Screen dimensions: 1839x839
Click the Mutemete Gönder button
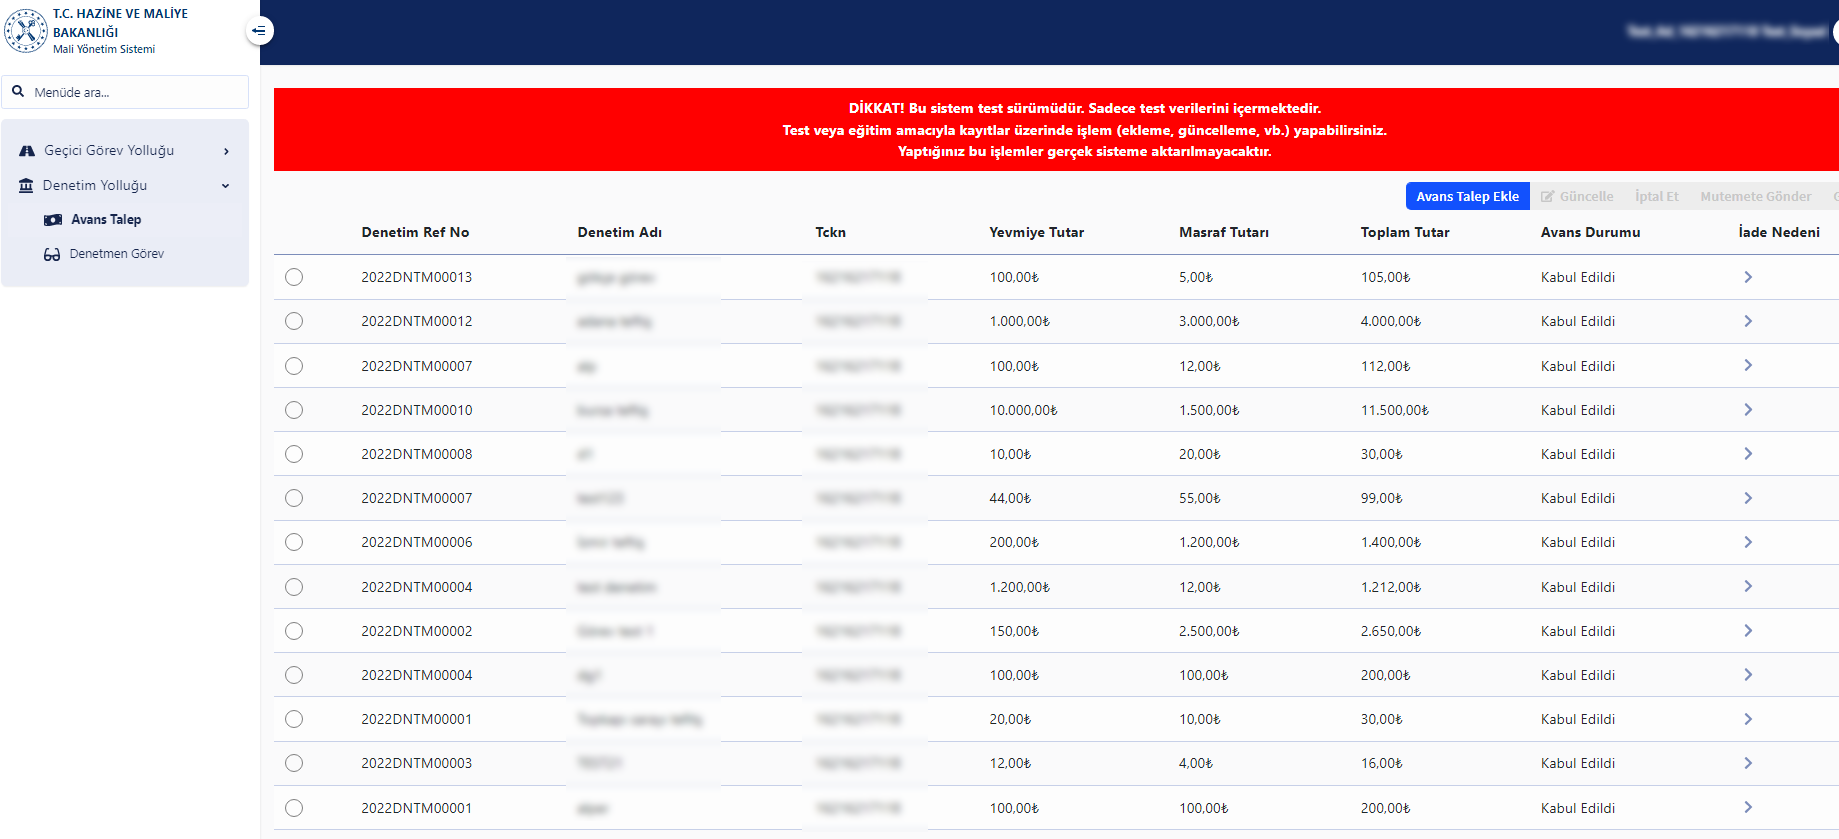click(x=1755, y=197)
